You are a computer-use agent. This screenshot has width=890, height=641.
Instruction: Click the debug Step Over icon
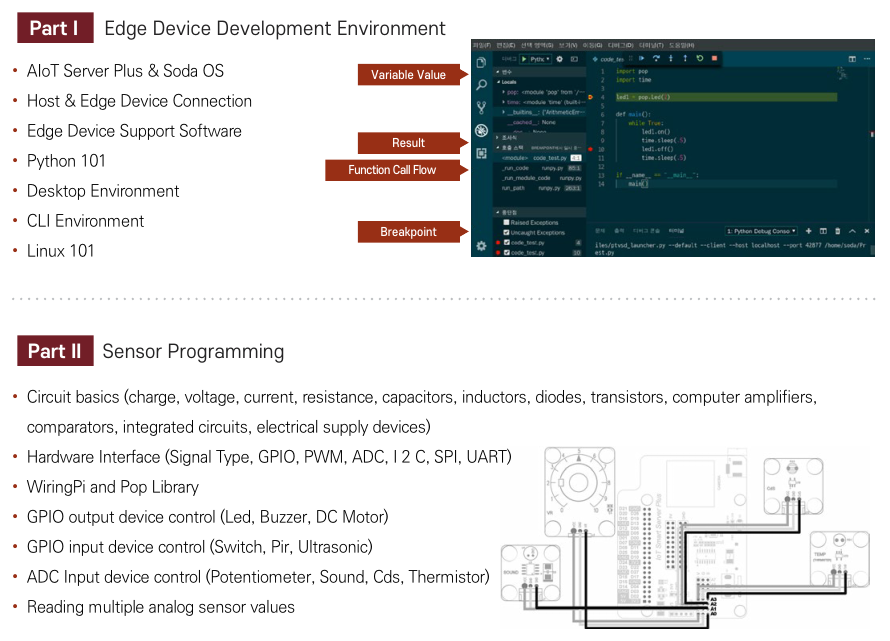pos(656,58)
